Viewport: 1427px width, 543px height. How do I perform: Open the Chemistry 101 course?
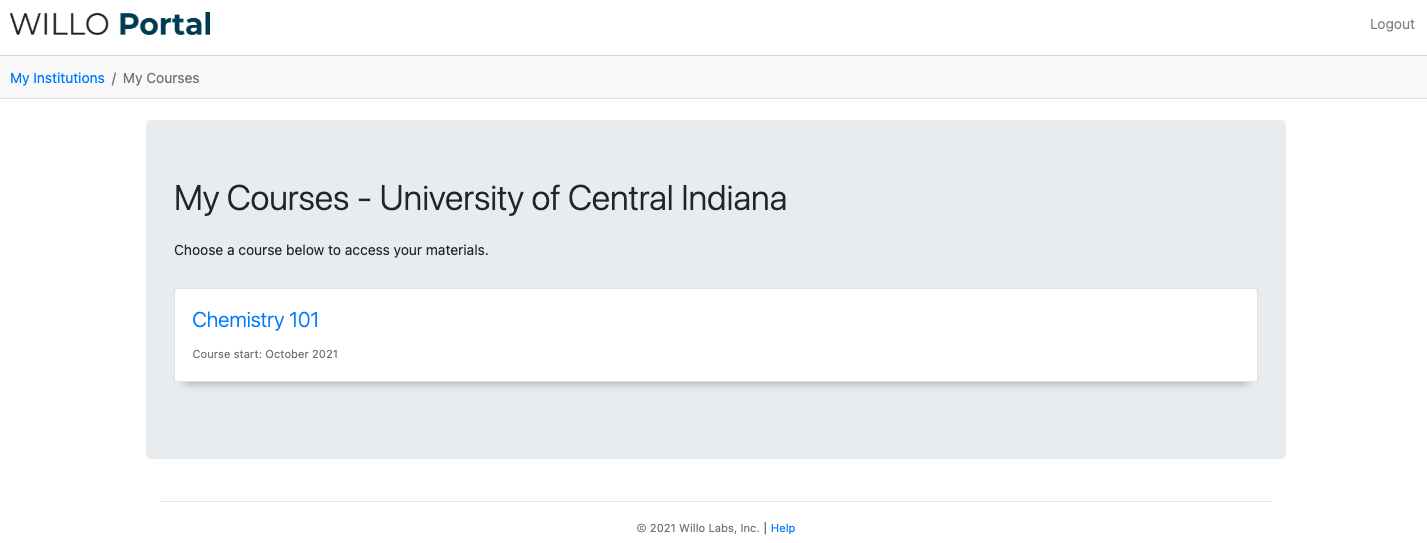pyautogui.click(x=255, y=320)
